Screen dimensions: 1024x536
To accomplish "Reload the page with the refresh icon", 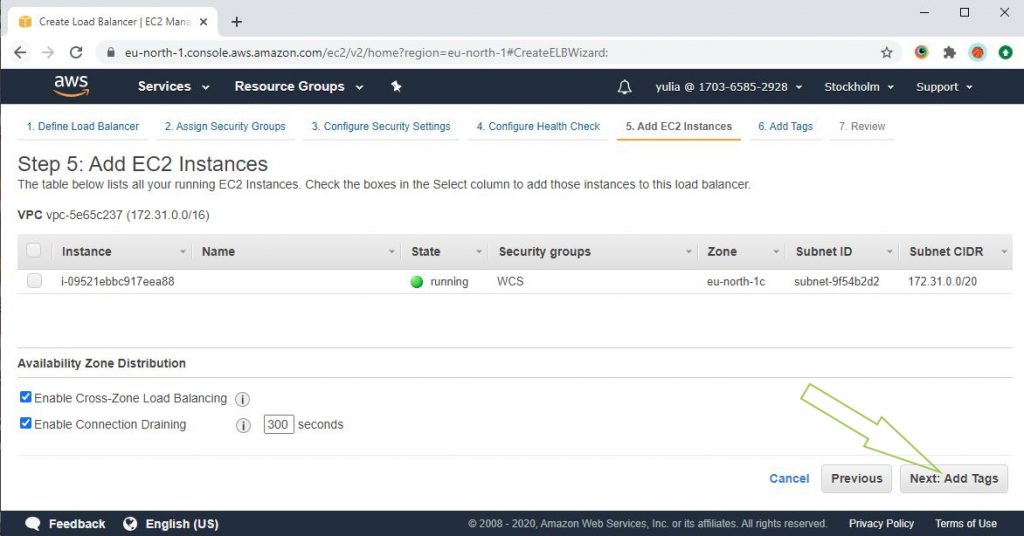I will 76,52.
